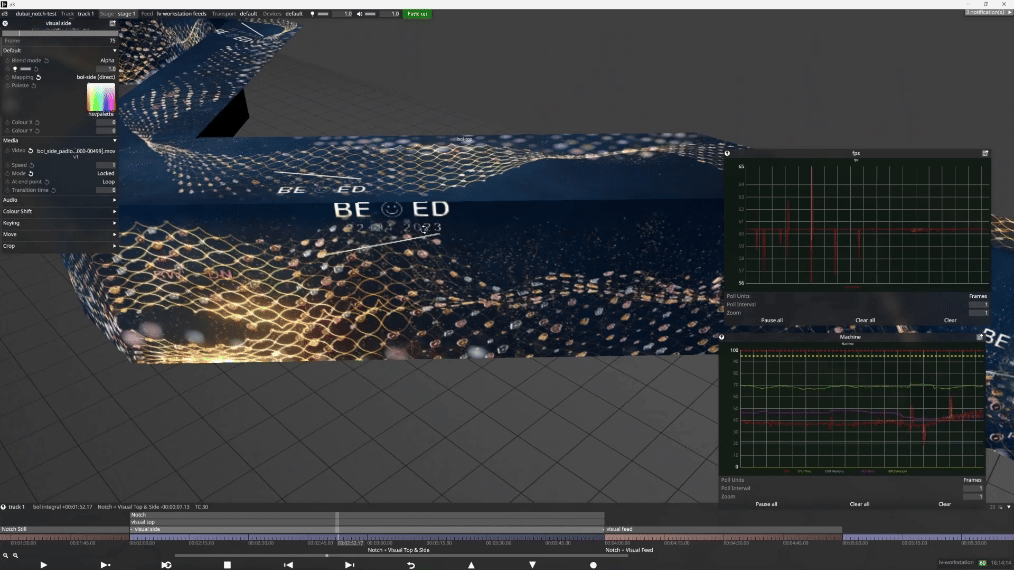Open the notifications indicator
This screenshot has height=570, width=1014.
(x=987, y=12)
